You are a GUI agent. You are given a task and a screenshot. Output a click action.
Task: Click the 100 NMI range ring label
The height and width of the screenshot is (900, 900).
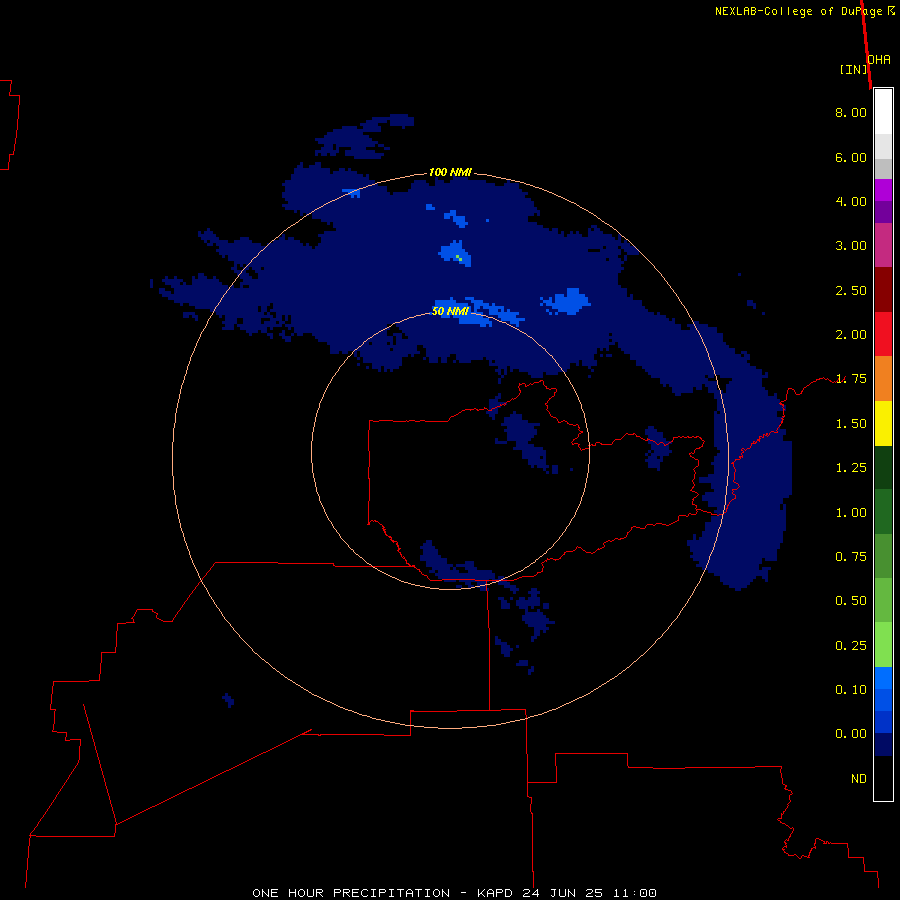click(x=450, y=172)
